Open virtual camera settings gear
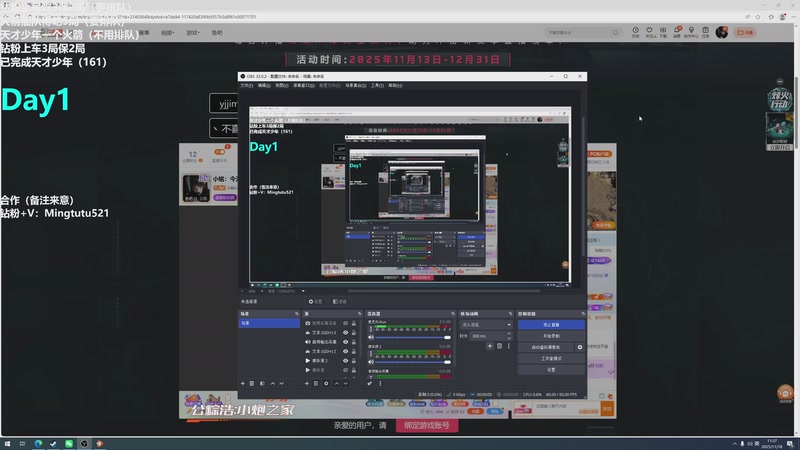This screenshot has width=800, height=450. click(x=580, y=347)
